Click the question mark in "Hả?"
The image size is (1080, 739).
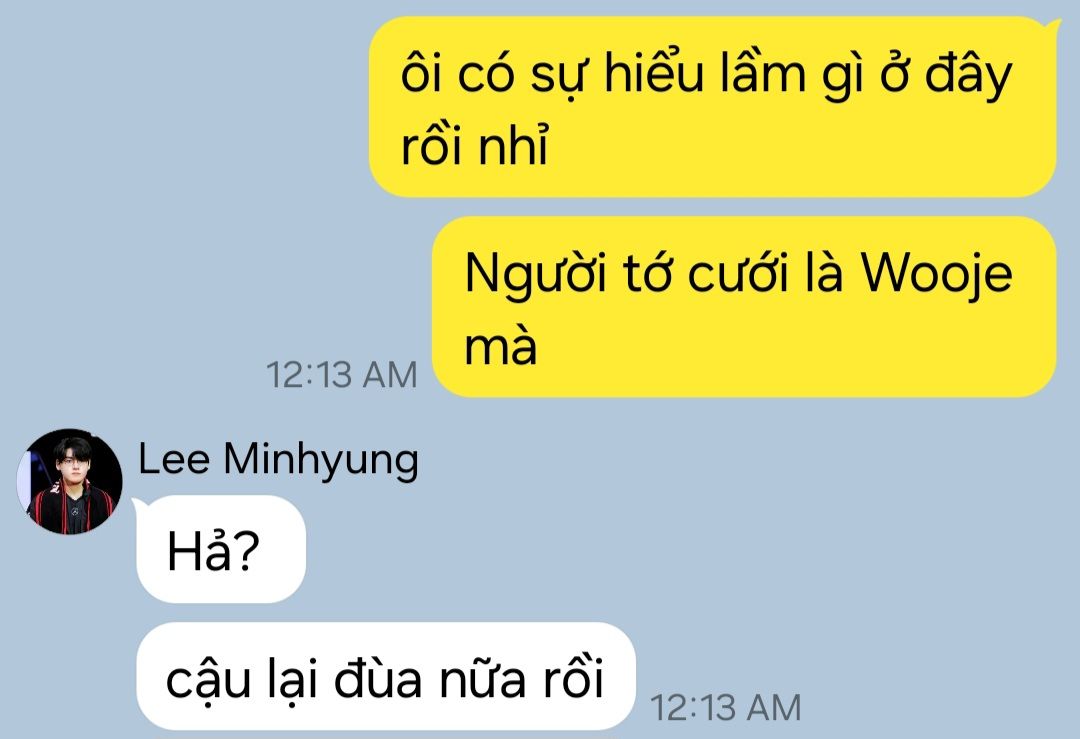tap(245, 550)
